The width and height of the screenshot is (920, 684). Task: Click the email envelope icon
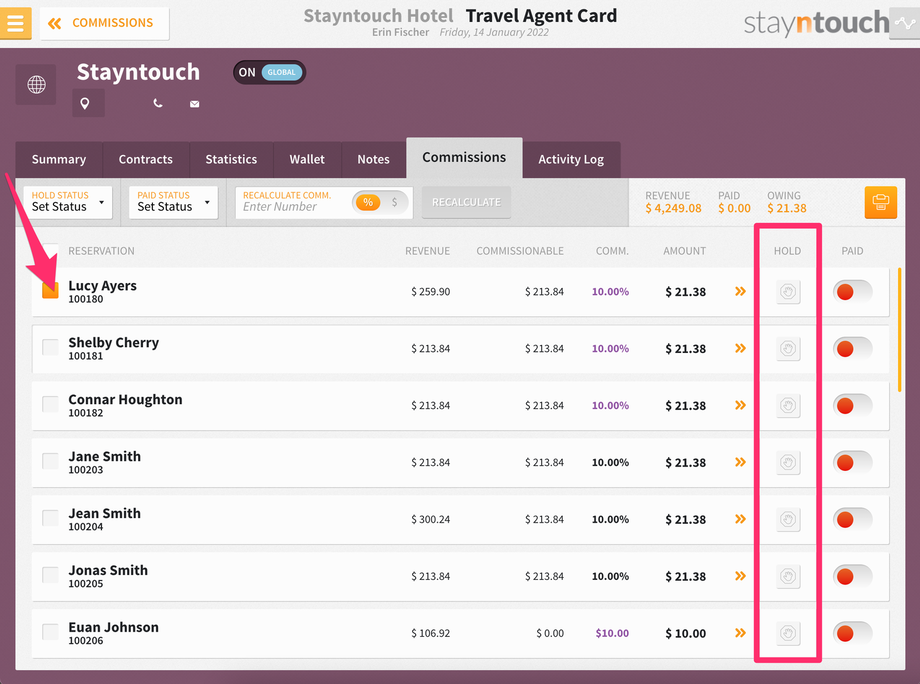194,104
